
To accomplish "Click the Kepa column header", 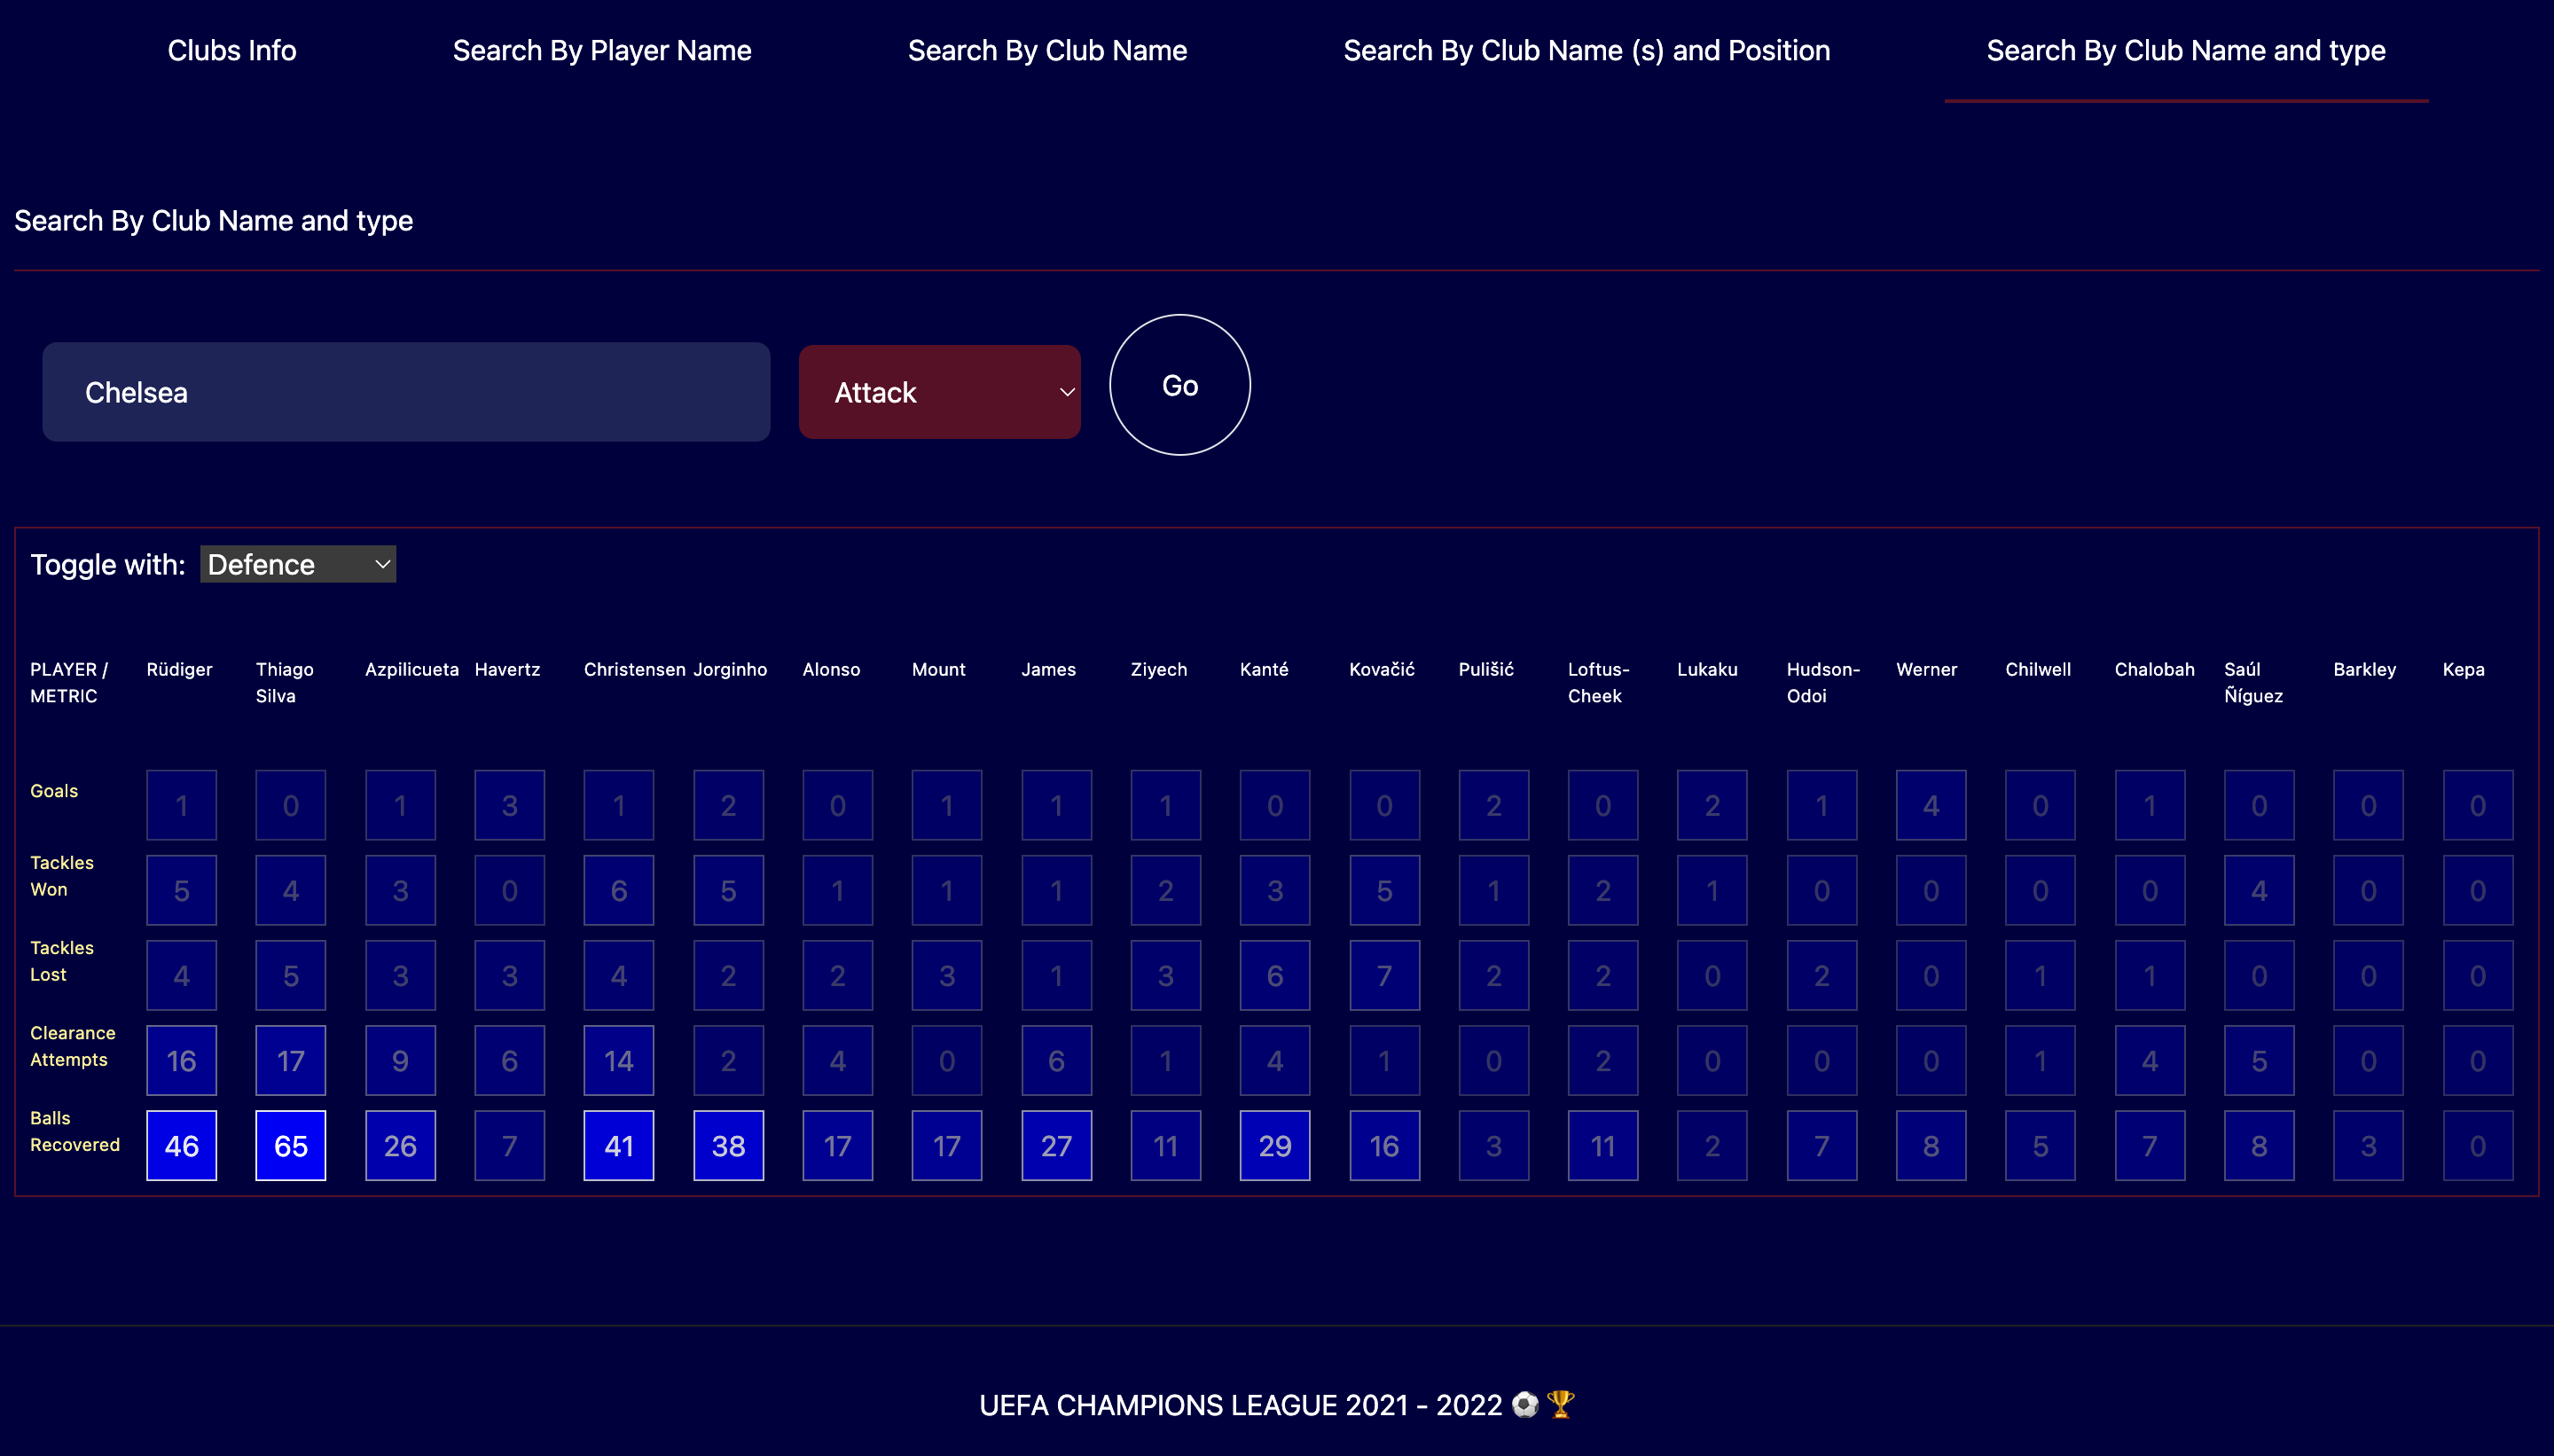I will click(2462, 669).
